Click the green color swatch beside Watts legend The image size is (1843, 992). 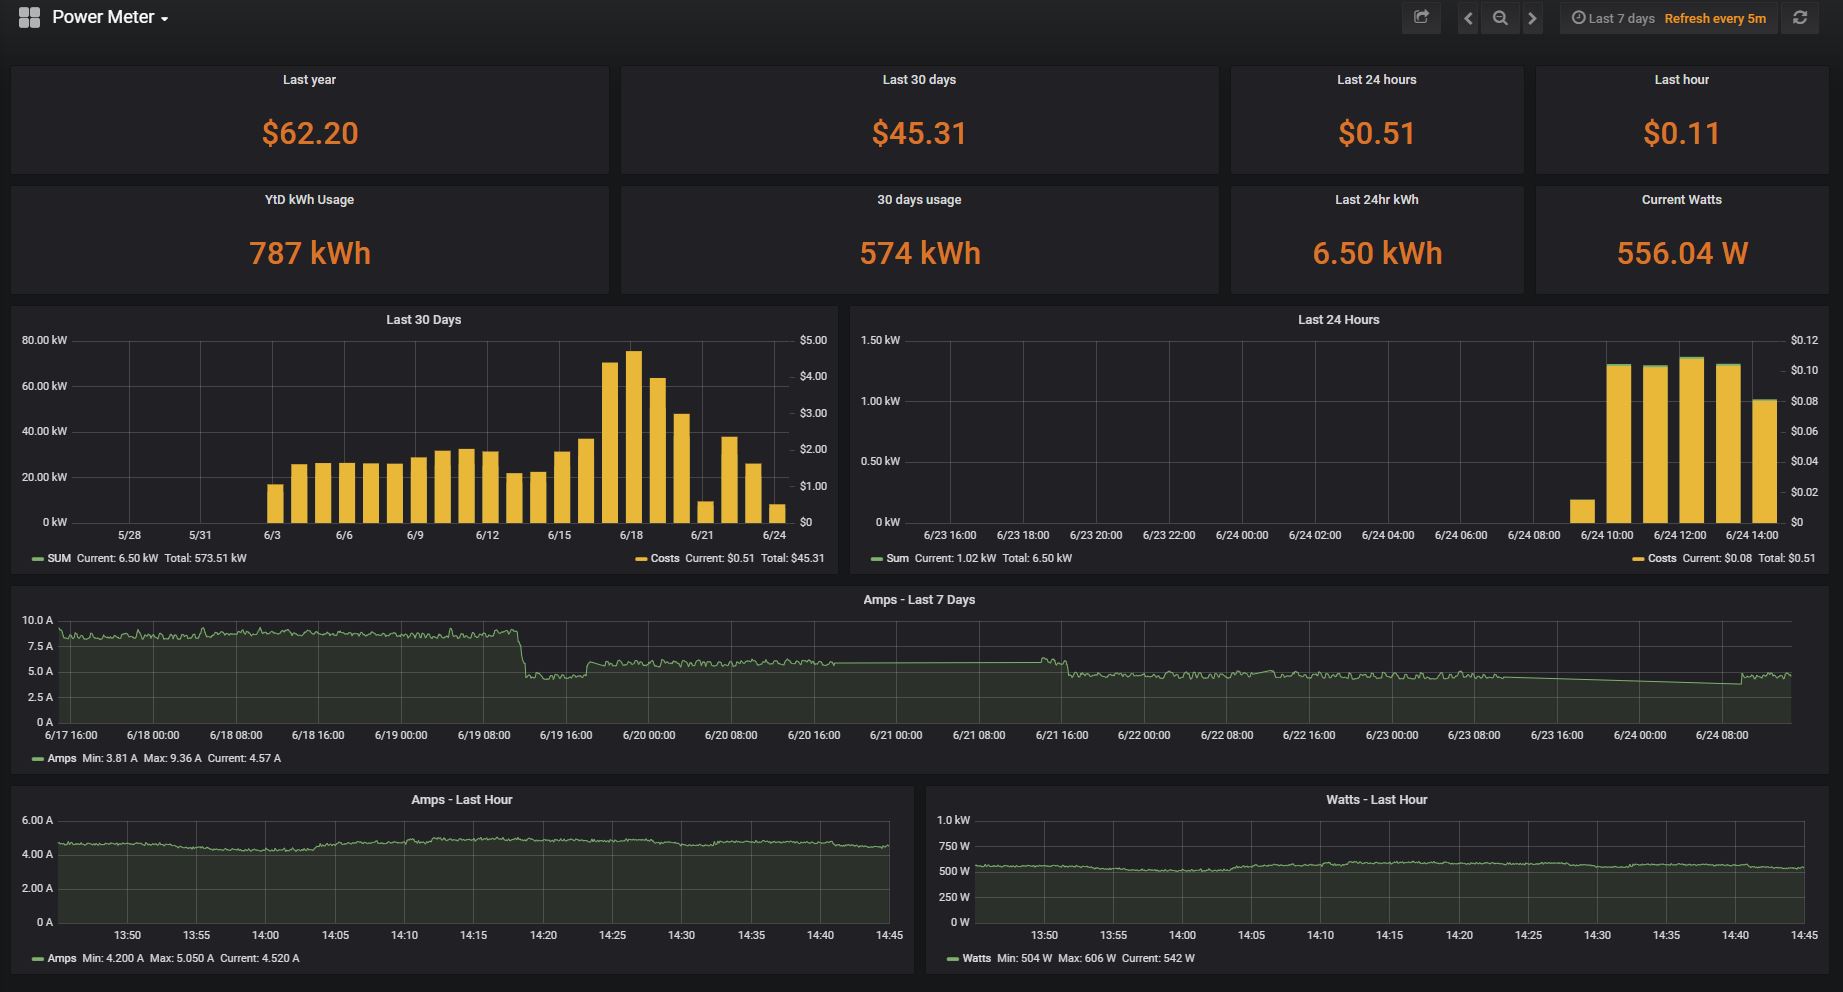(950, 957)
